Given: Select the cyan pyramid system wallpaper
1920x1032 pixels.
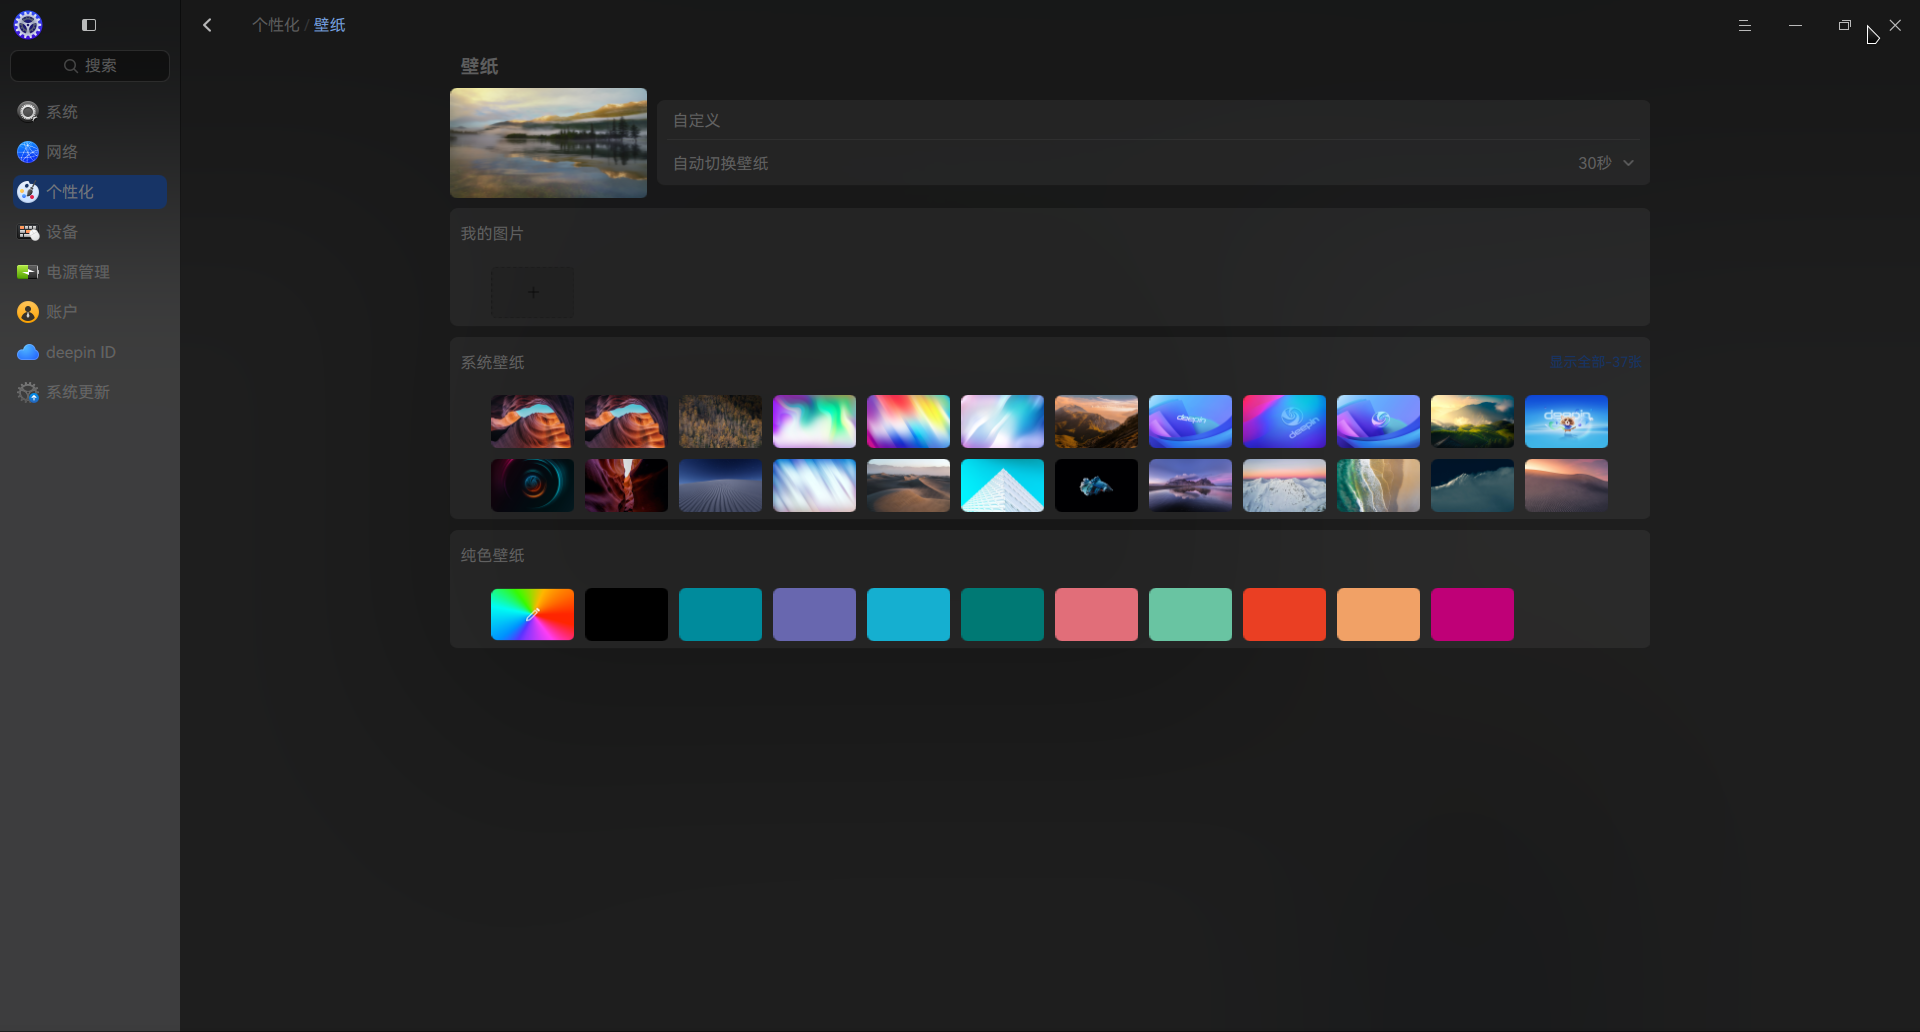Looking at the screenshot, I should click(x=1002, y=485).
